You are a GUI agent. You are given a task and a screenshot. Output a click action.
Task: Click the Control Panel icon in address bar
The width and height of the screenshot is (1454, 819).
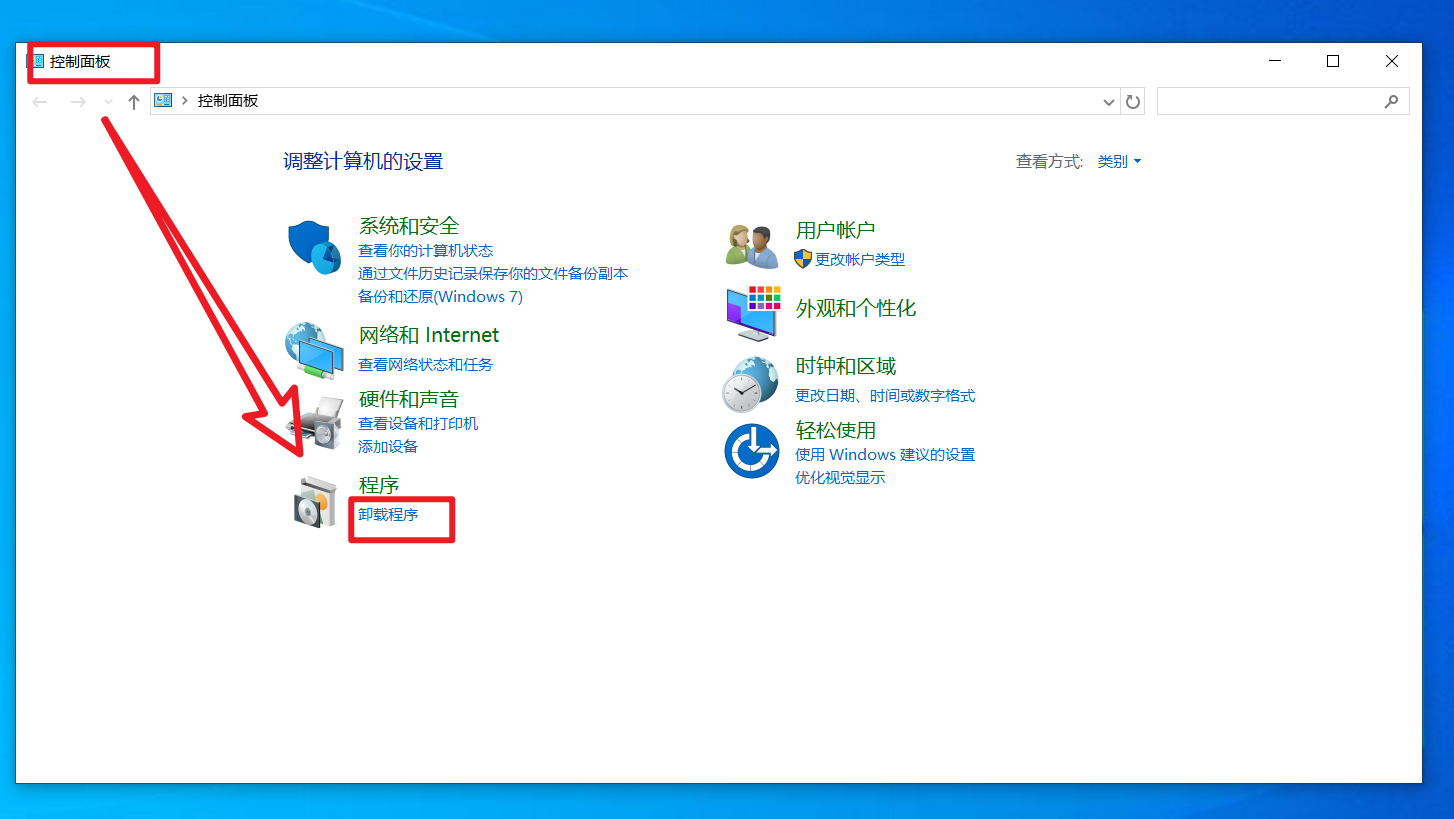(x=163, y=101)
